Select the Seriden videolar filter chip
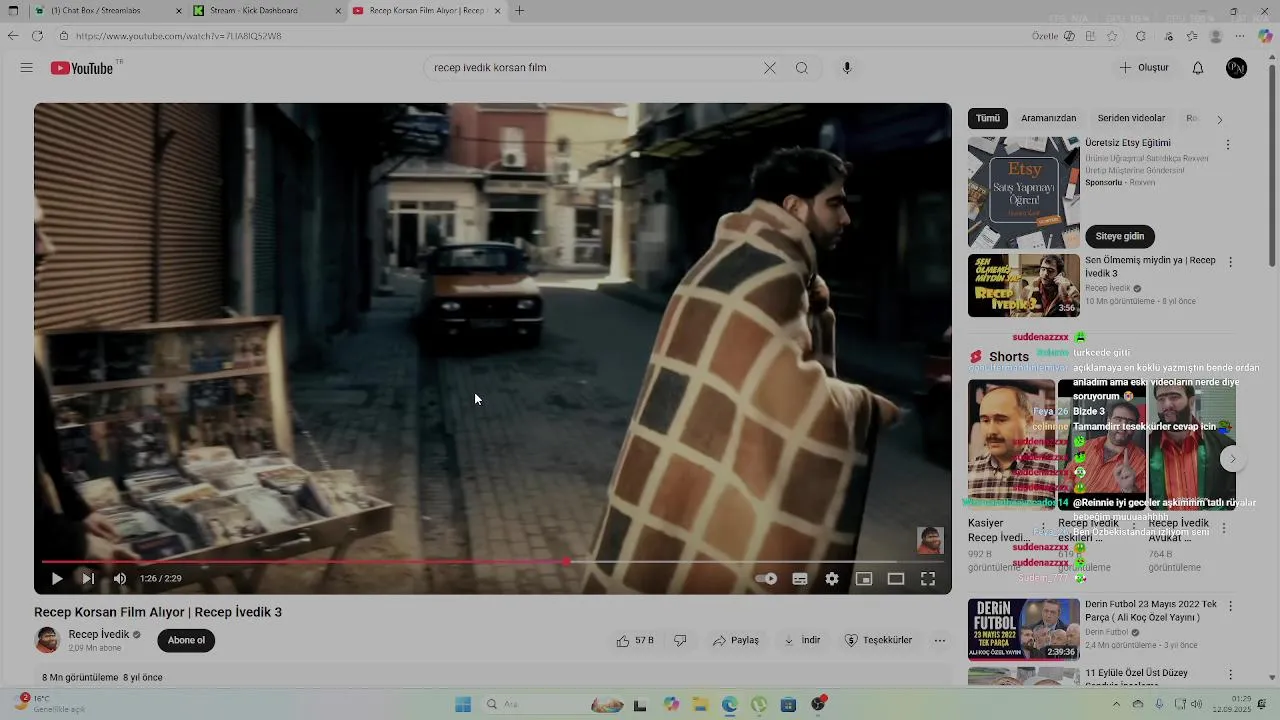The height and width of the screenshot is (720, 1280). [x=1131, y=118]
